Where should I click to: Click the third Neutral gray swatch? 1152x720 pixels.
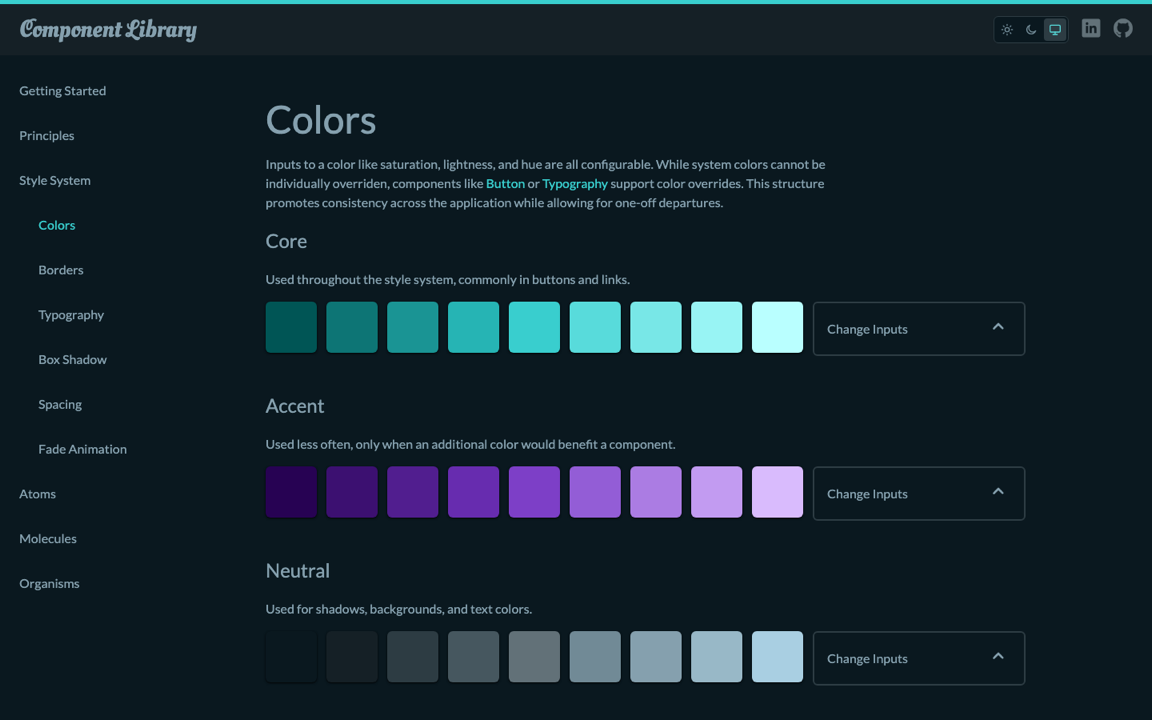click(413, 656)
